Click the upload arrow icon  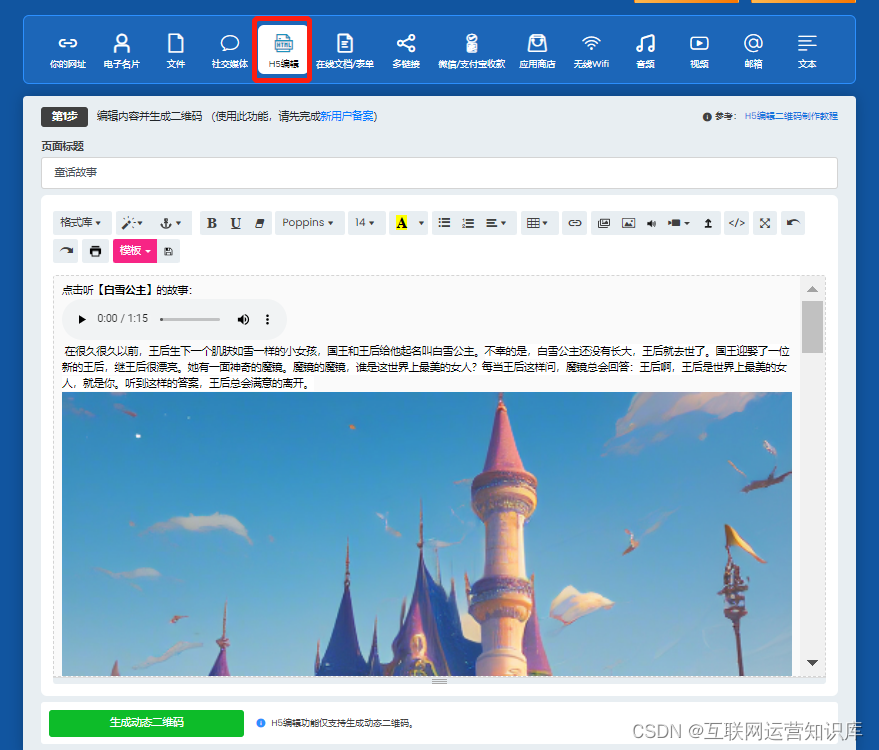(708, 223)
